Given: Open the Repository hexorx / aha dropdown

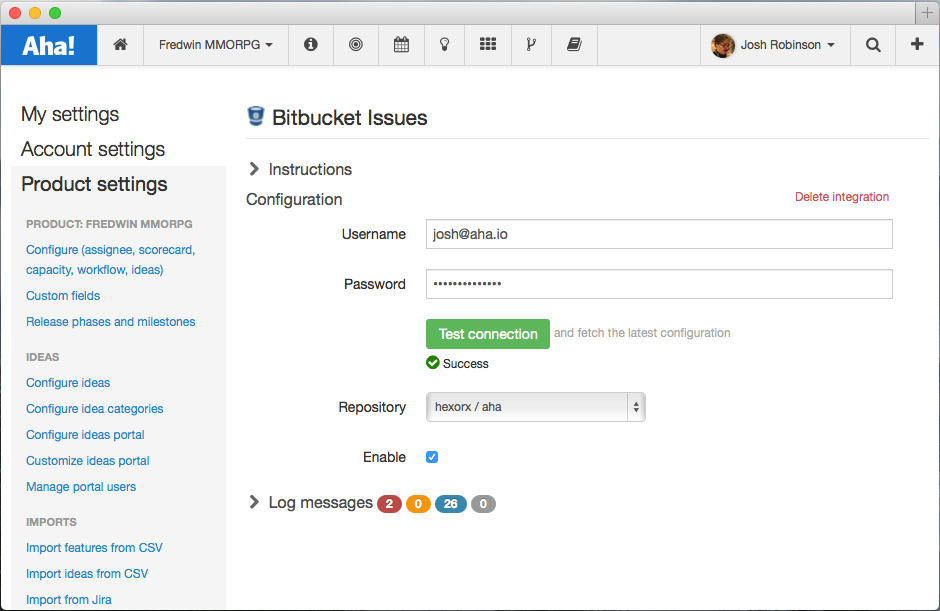Looking at the screenshot, I should coord(535,407).
